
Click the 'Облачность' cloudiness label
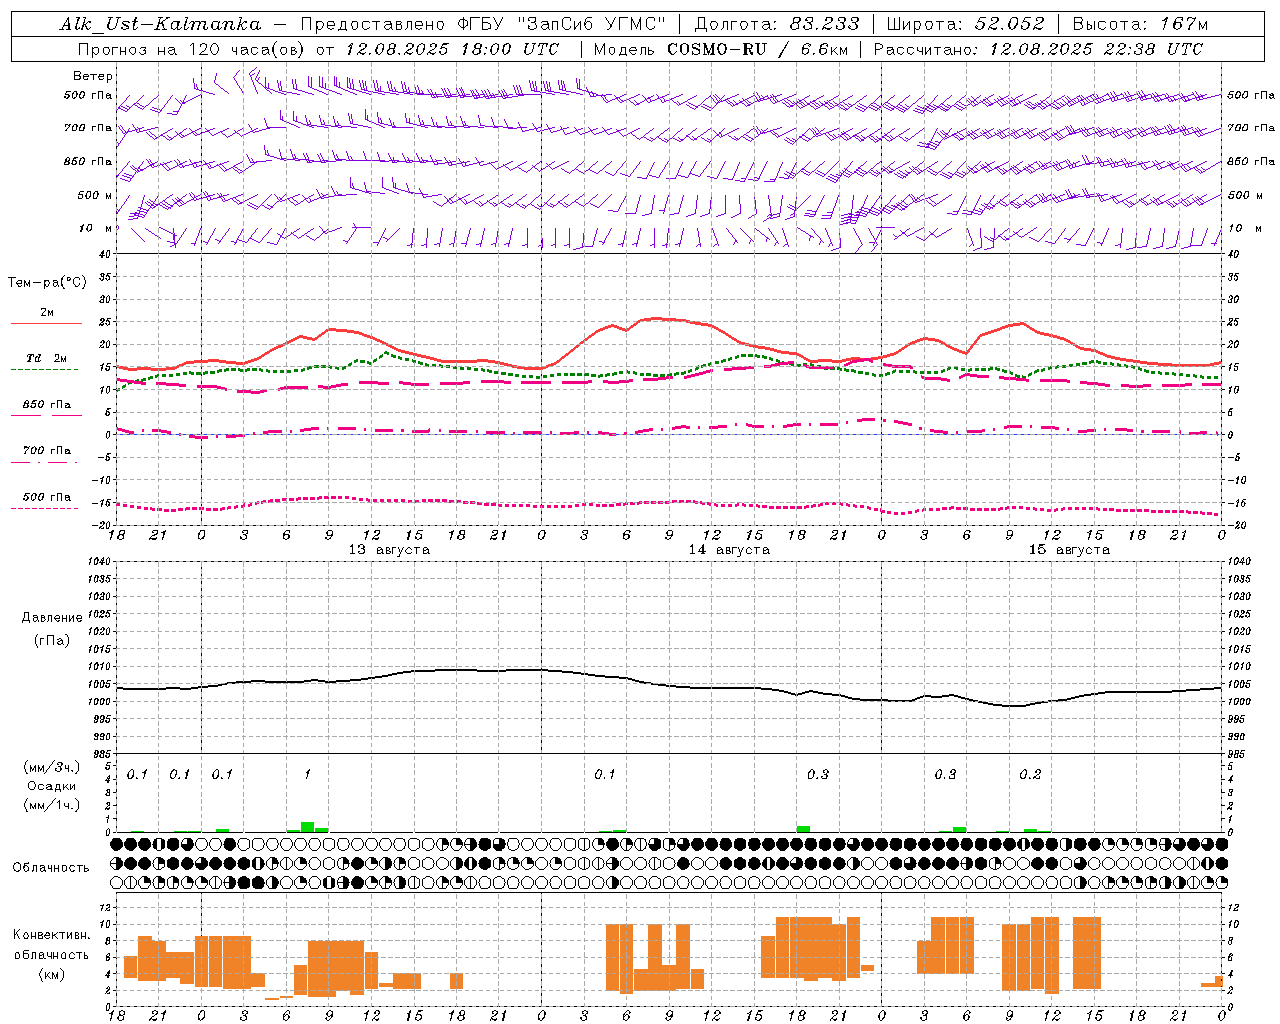(50, 867)
